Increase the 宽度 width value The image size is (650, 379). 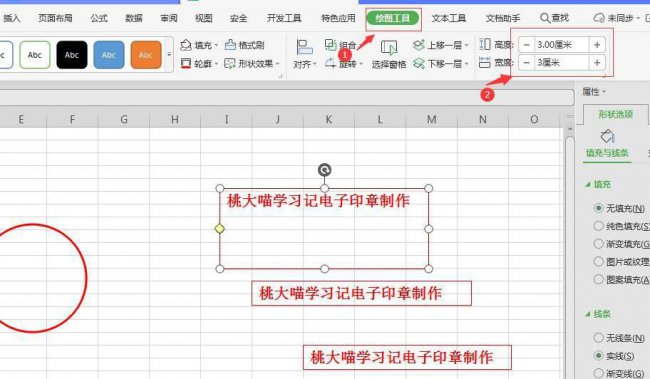click(597, 63)
